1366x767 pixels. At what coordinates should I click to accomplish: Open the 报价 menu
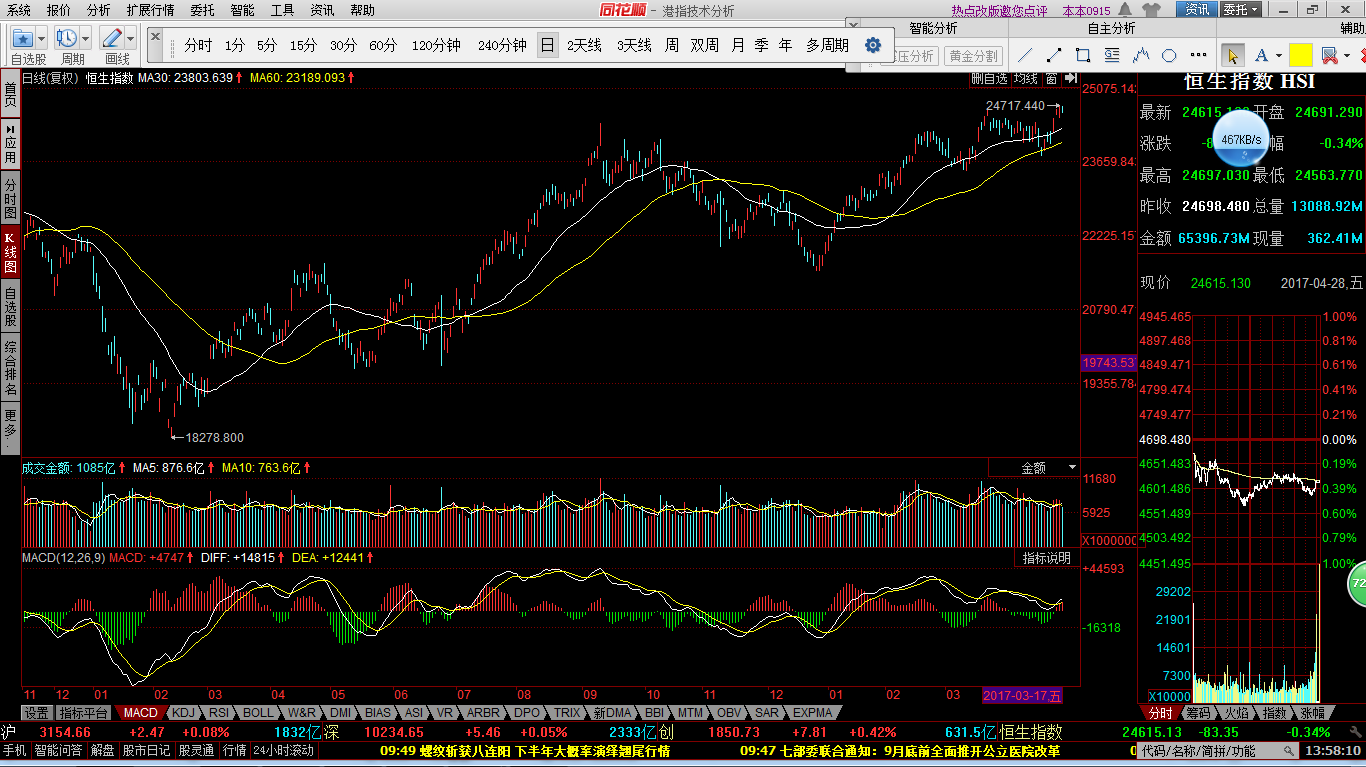coord(59,10)
